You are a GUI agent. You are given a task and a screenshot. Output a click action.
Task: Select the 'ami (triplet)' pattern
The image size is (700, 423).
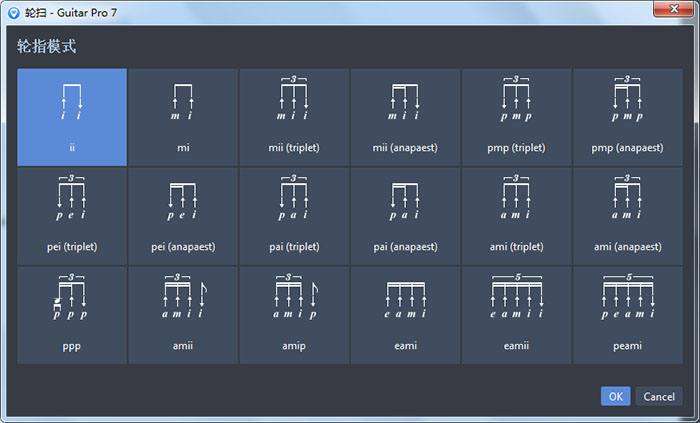pos(516,215)
